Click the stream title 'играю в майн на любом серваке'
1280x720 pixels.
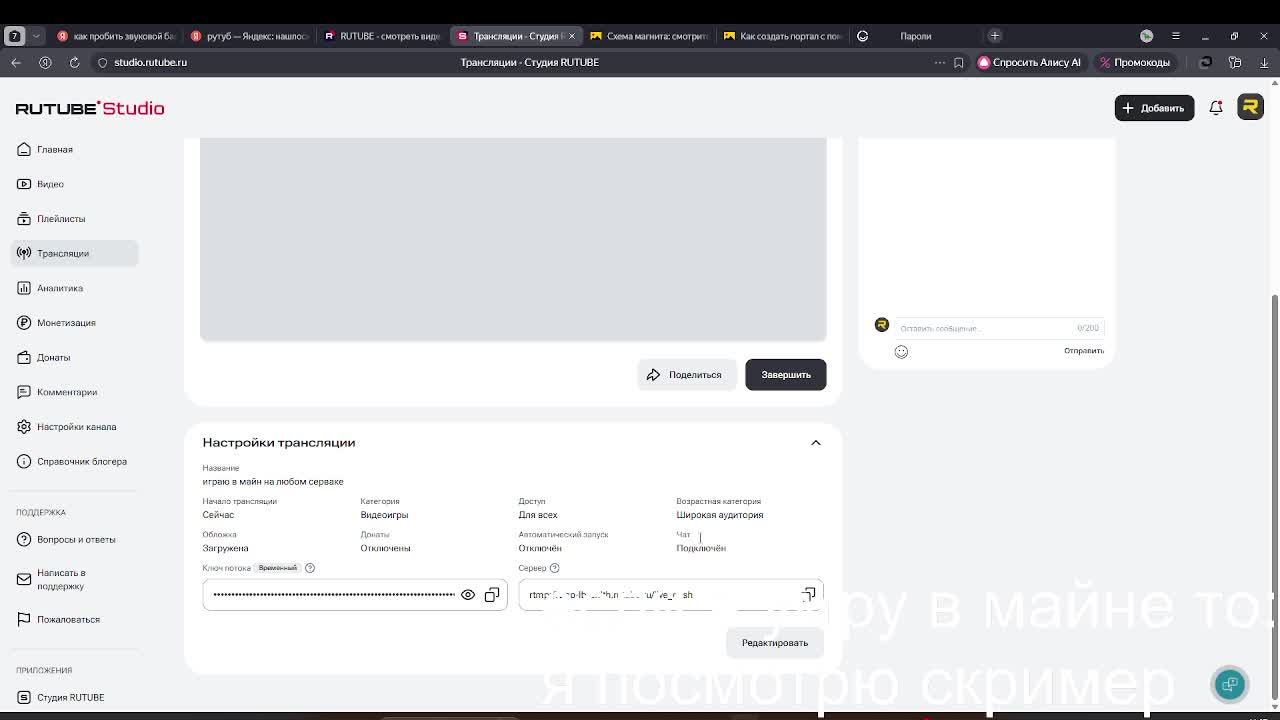click(x=273, y=482)
